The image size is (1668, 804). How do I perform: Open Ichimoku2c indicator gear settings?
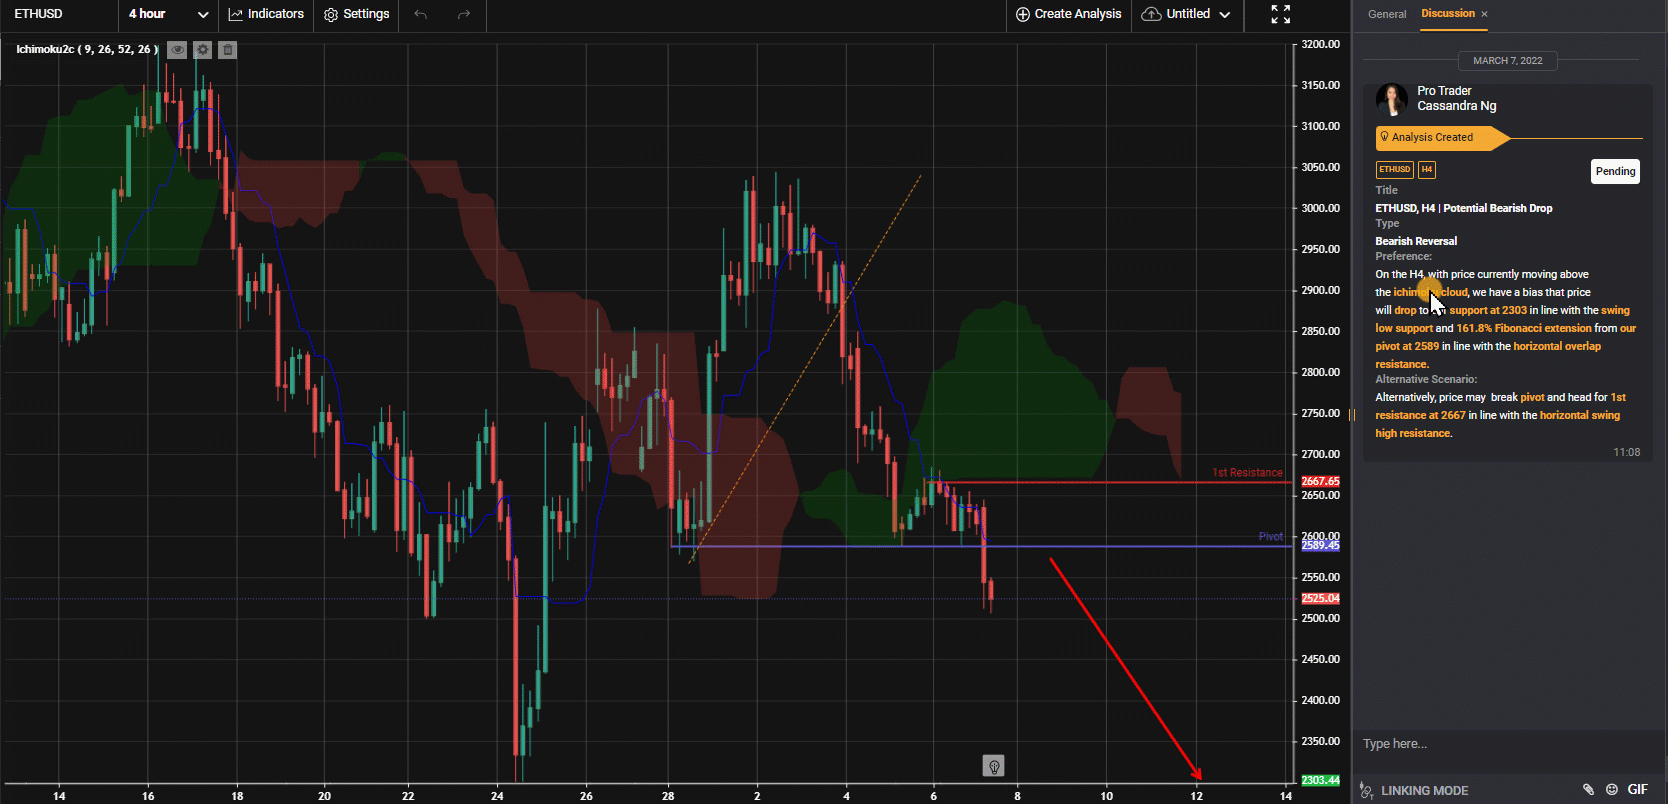(203, 50)
